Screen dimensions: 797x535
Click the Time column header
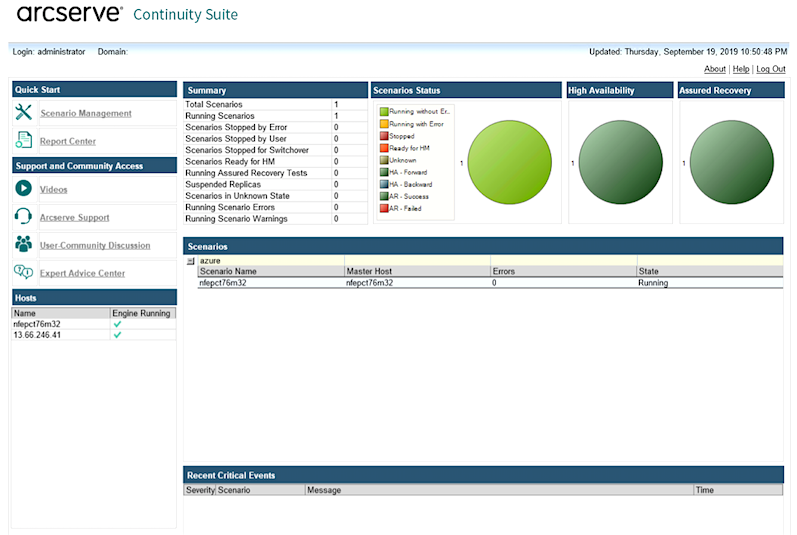pyautogui.click(x=739, y=490)
